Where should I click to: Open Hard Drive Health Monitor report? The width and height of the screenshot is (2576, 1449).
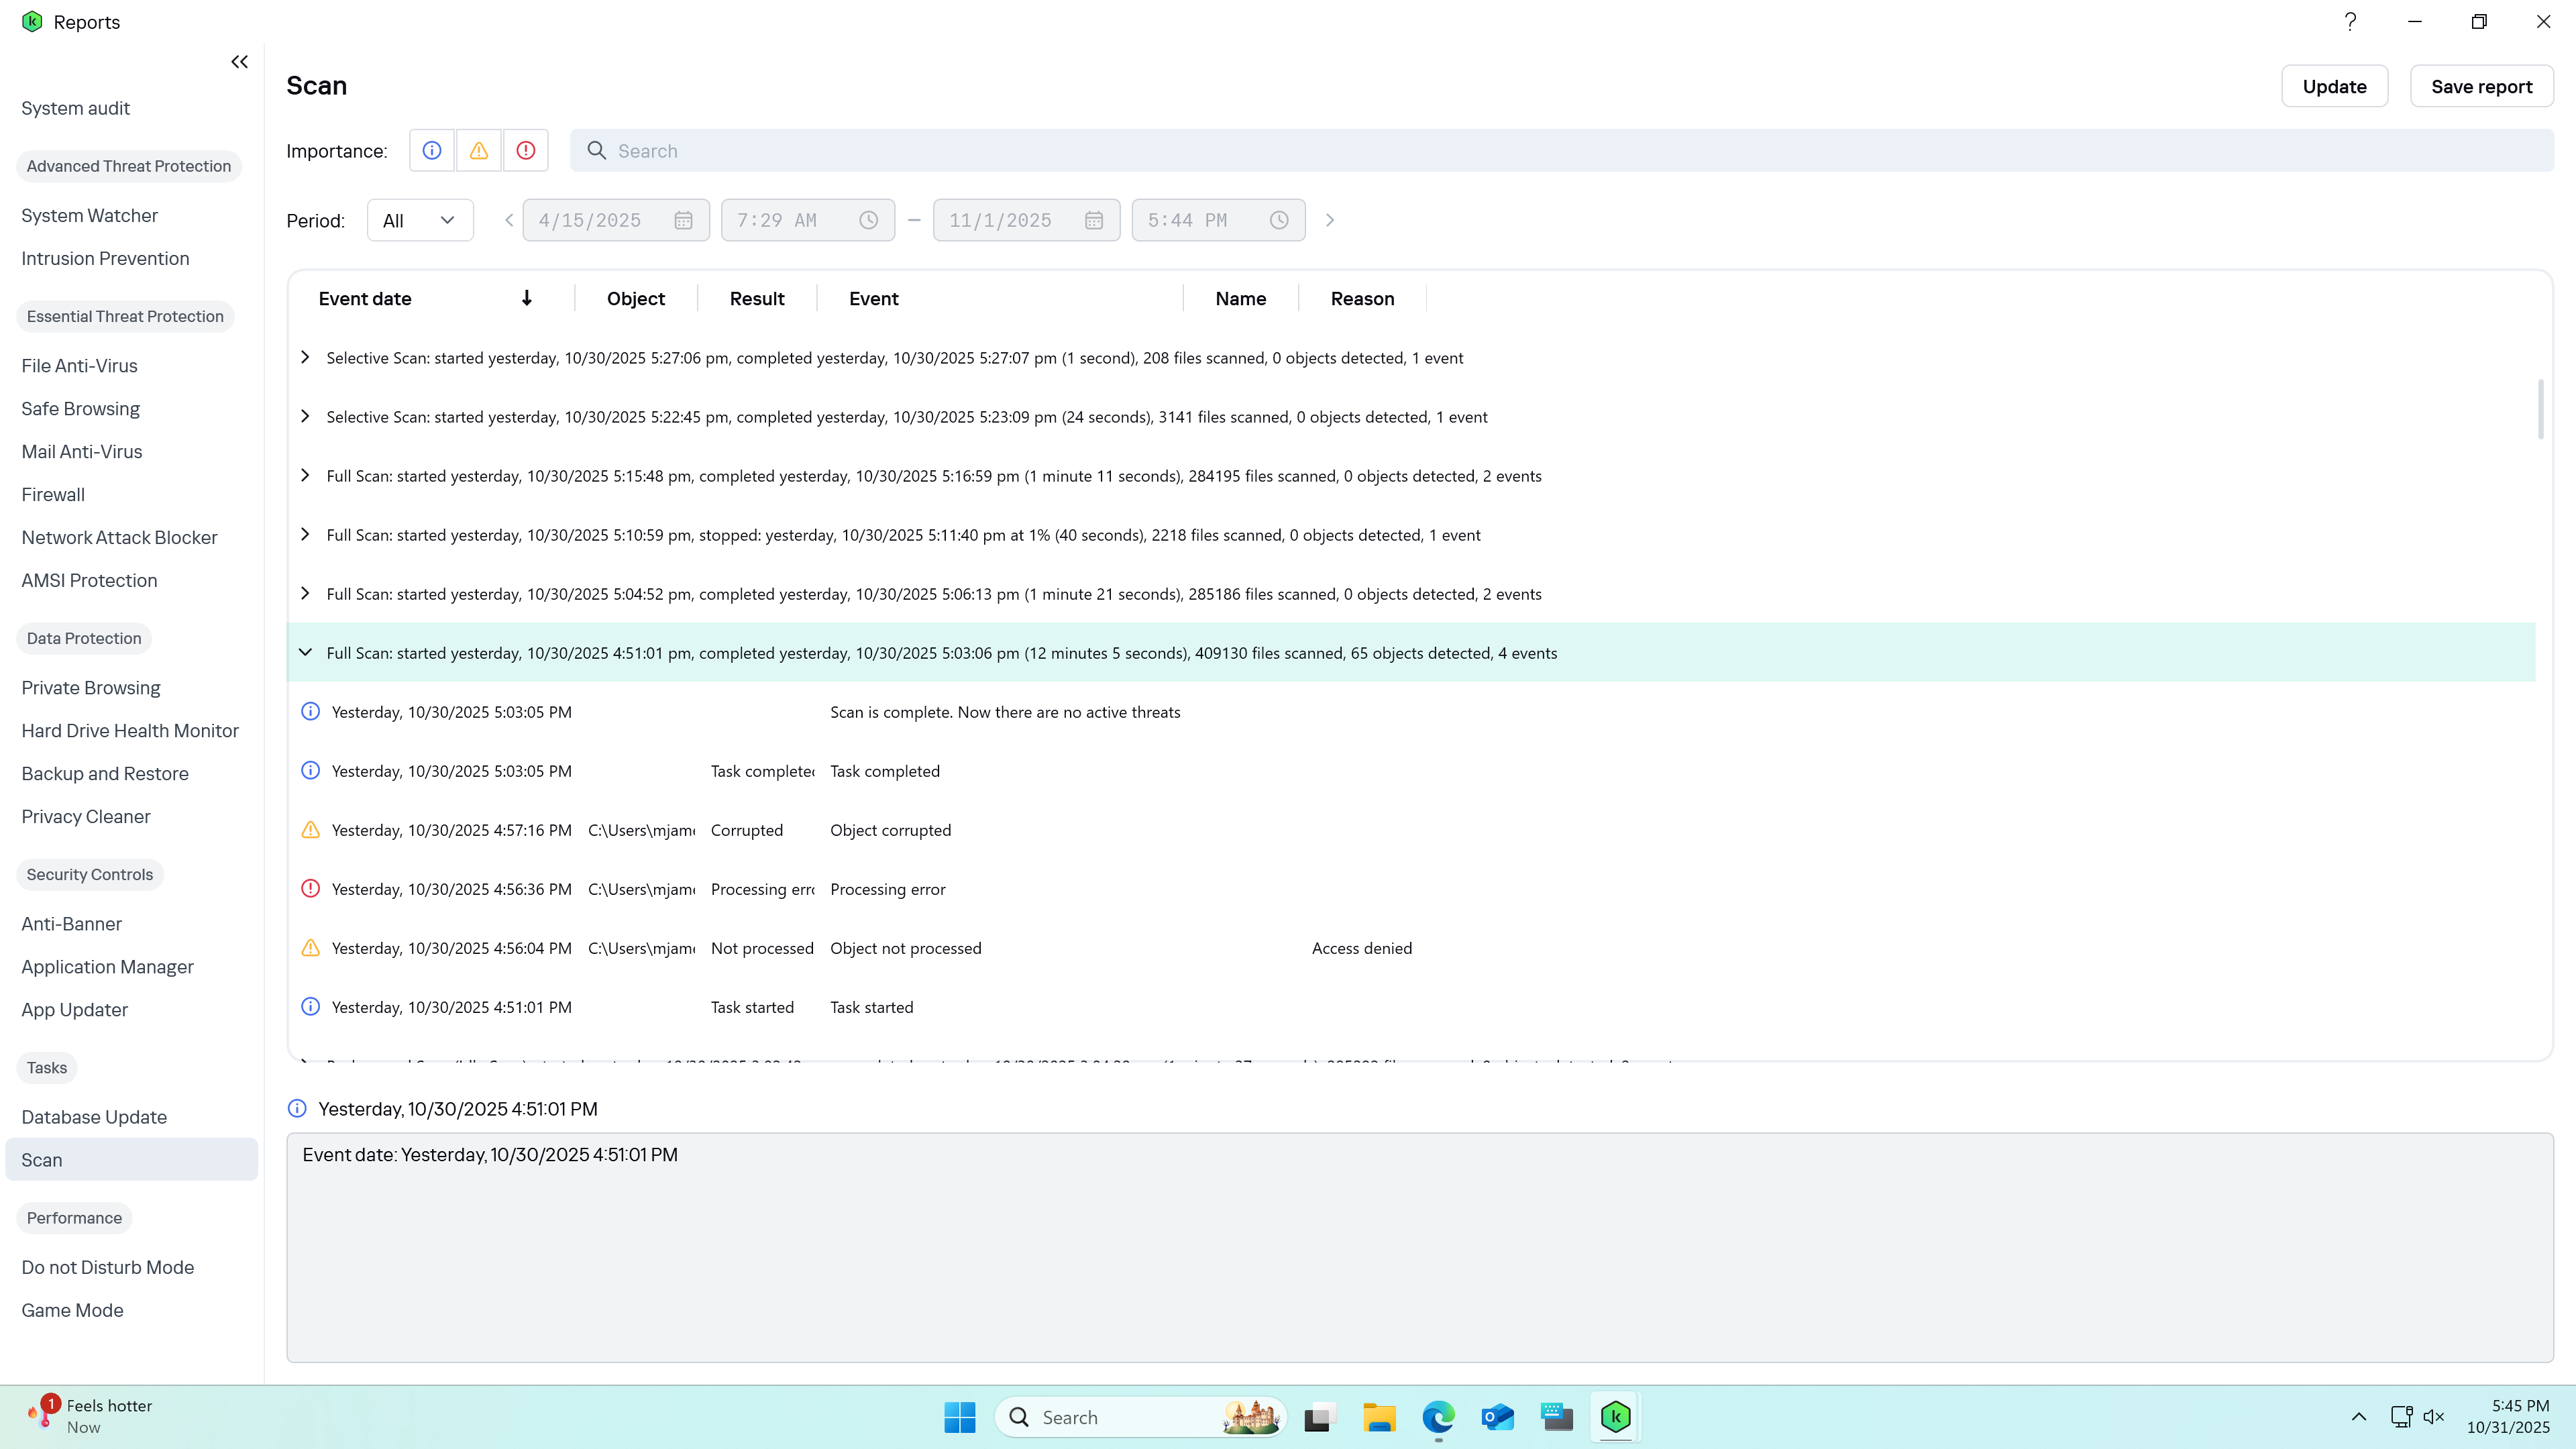tap(130, 730)
